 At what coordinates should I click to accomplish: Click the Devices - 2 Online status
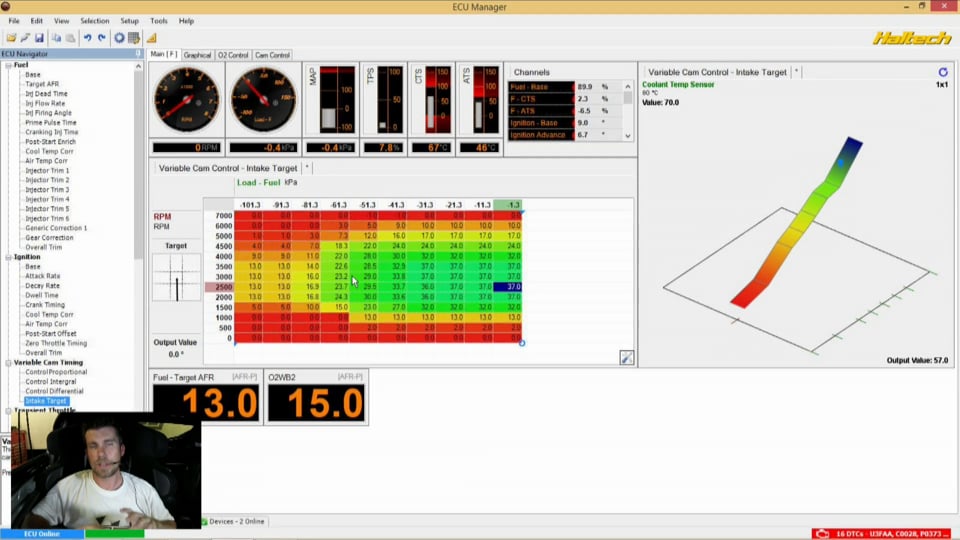236,522
